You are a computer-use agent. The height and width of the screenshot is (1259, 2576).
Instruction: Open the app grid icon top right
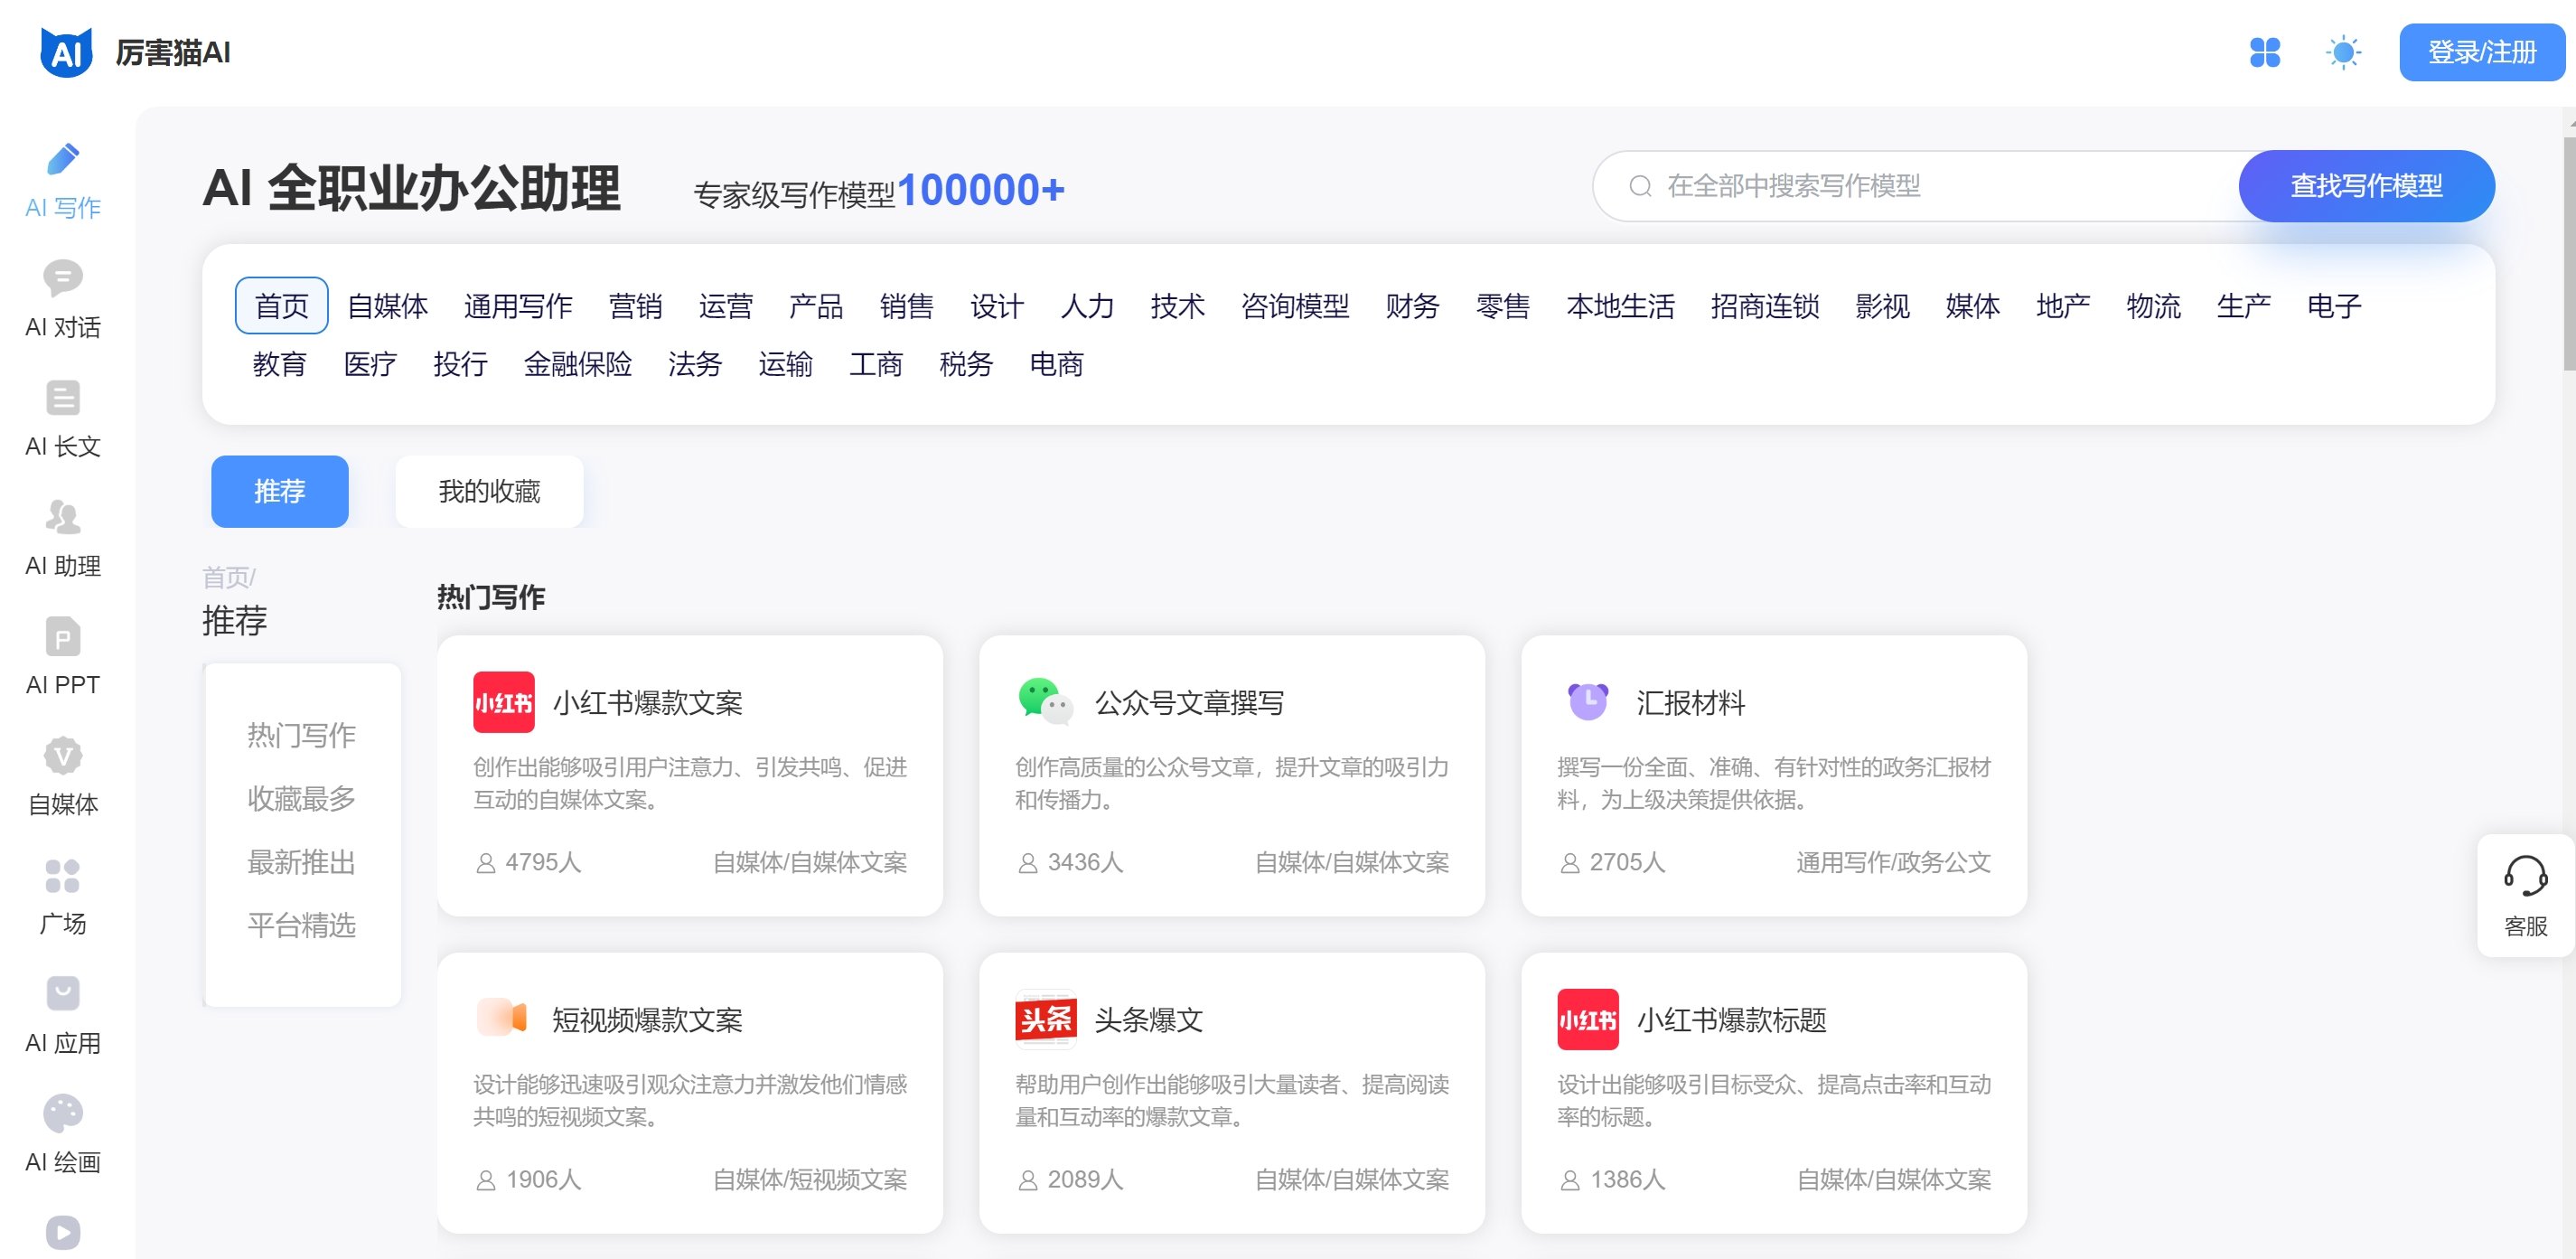point(2268,53)
